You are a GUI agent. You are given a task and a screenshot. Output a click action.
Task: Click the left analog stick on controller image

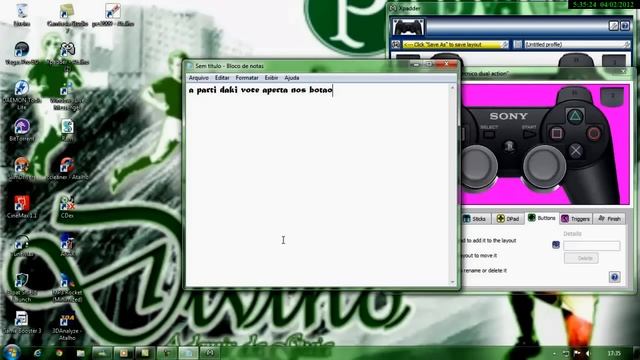(x=479, y=167)
